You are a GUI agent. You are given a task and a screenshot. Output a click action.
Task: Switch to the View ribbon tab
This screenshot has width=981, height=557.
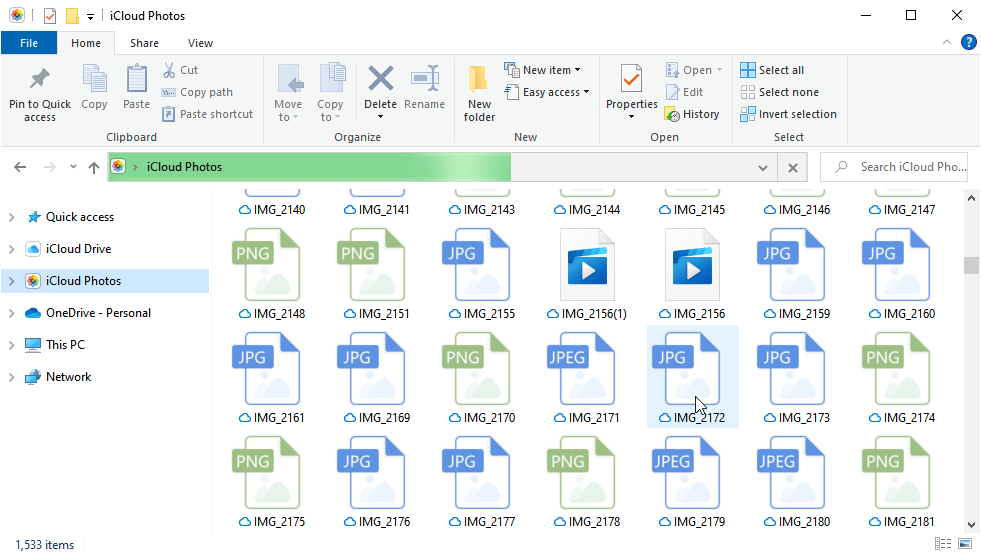[x=200, y=43]
